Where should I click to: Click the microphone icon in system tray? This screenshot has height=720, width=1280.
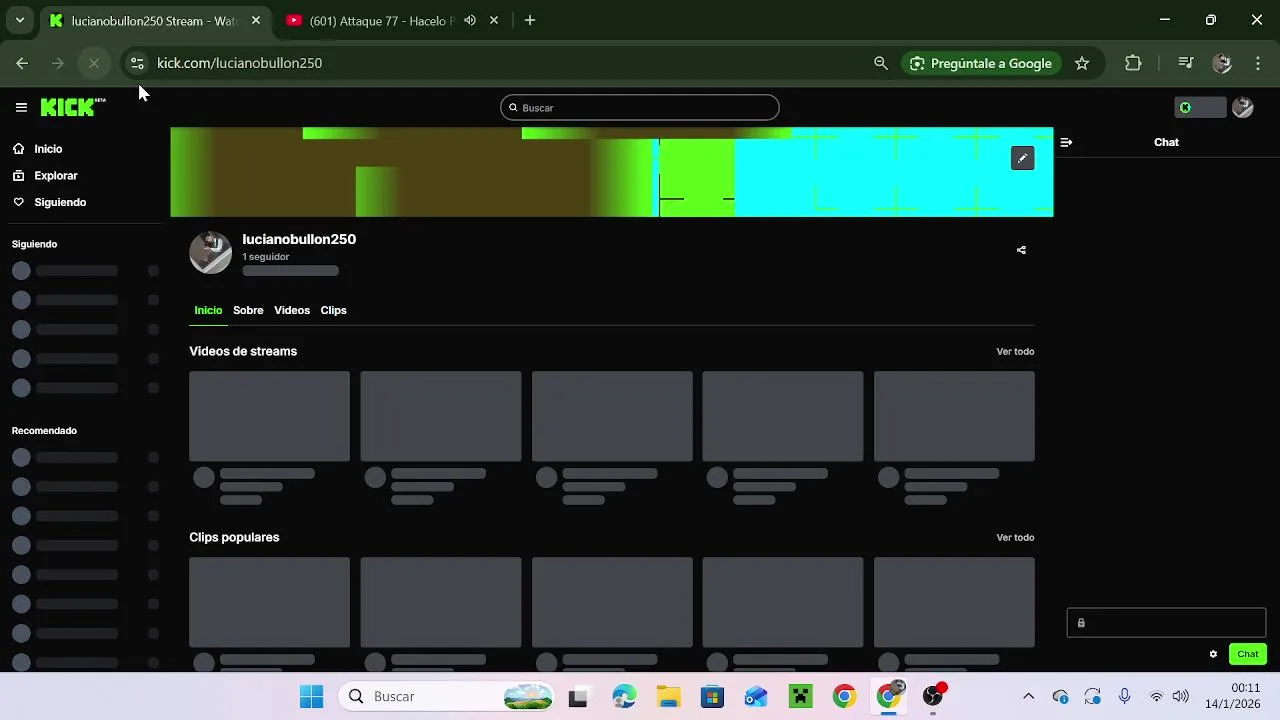1125,696
